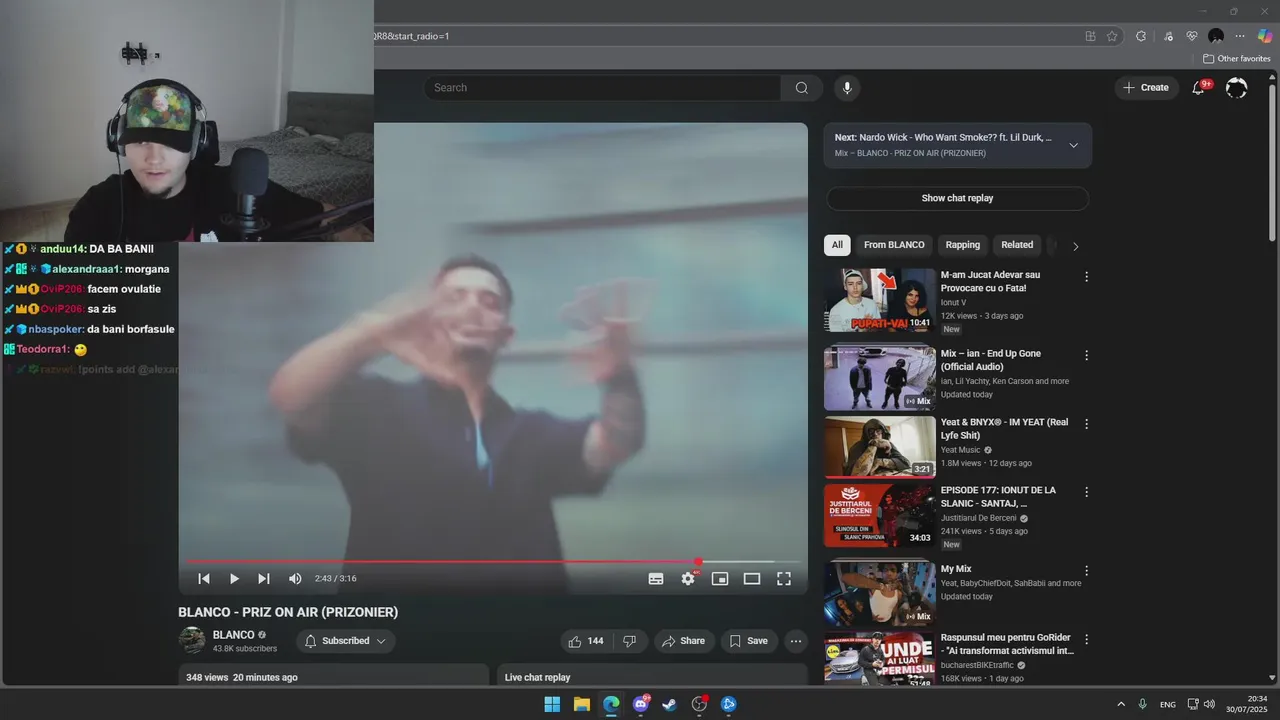Screen dimensions: 1280x720
Task: Open Edge Settings and more menu
Action: (x=1240, y=36)
